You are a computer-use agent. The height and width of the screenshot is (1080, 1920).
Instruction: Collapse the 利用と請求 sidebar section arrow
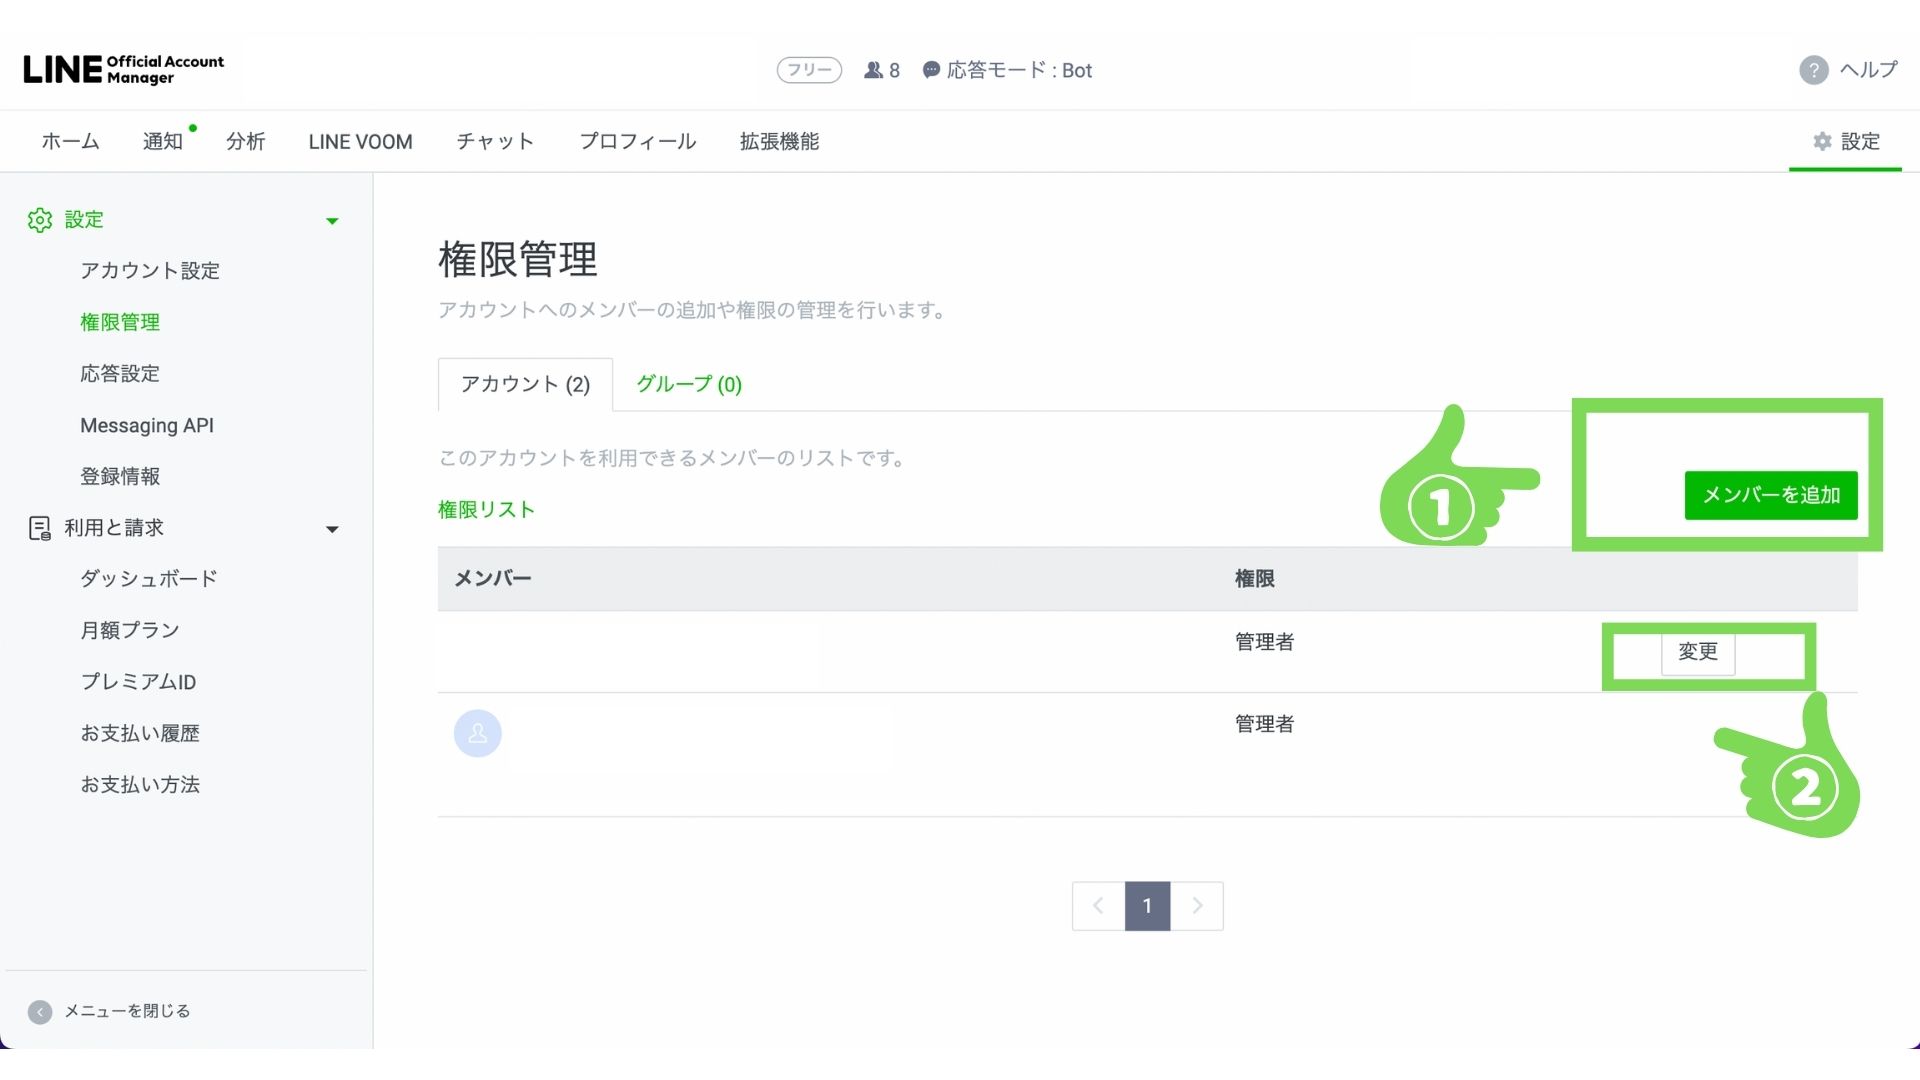(x=332, y=529)
